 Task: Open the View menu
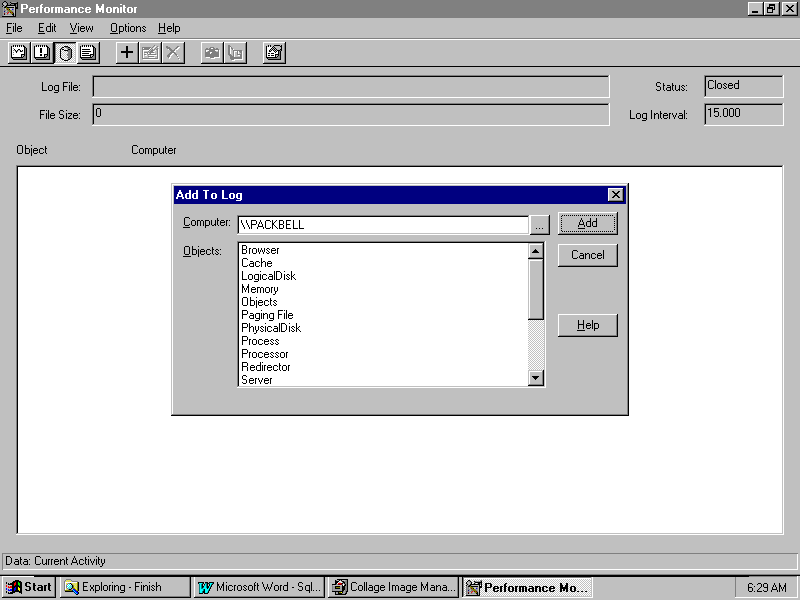[81, 28]
